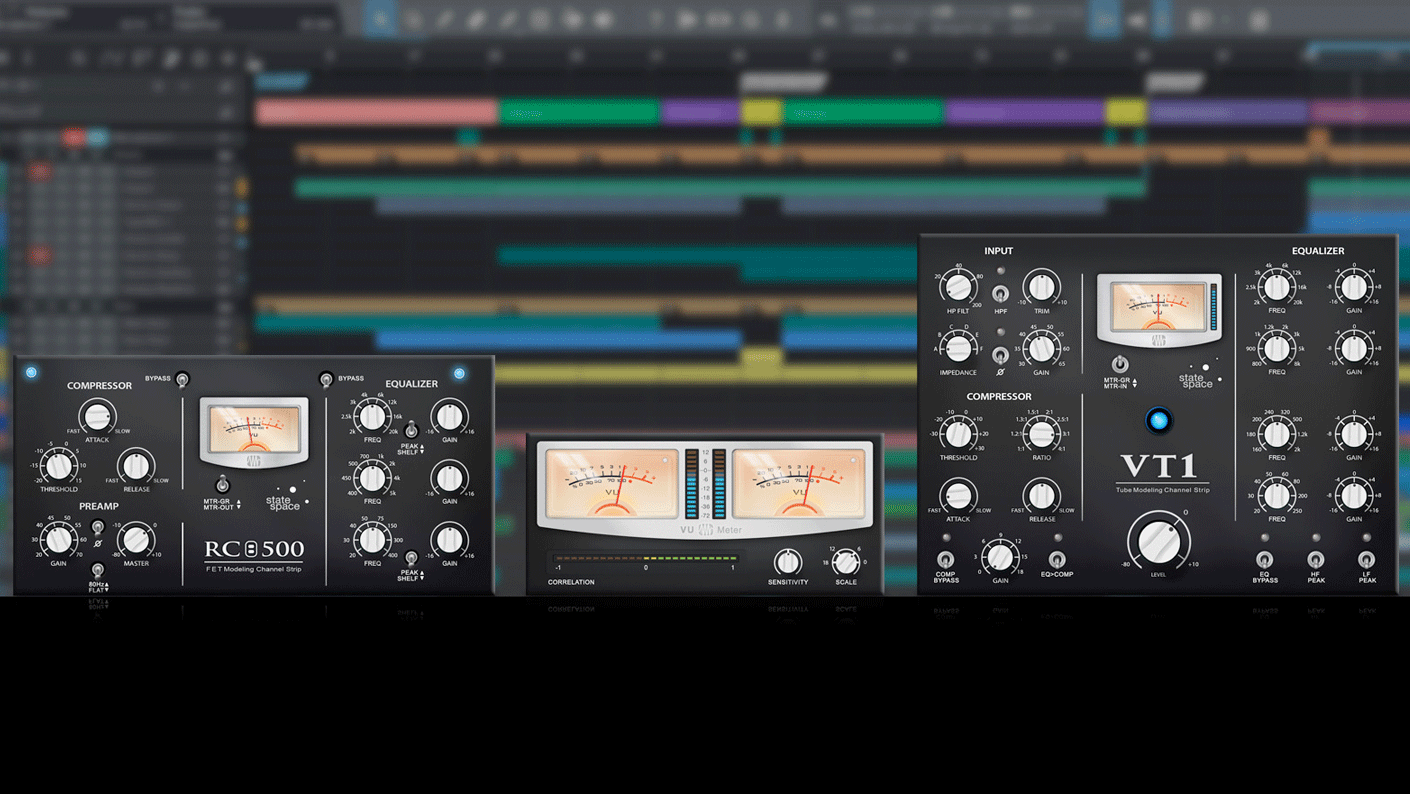Adjust the VU Meter SCALE knob

point(846,561)
